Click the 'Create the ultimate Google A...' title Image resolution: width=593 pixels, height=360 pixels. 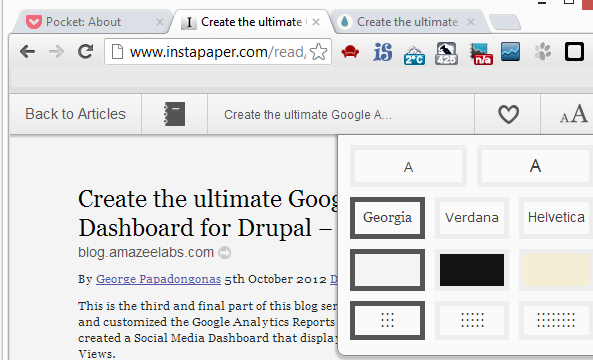point(308,115)
